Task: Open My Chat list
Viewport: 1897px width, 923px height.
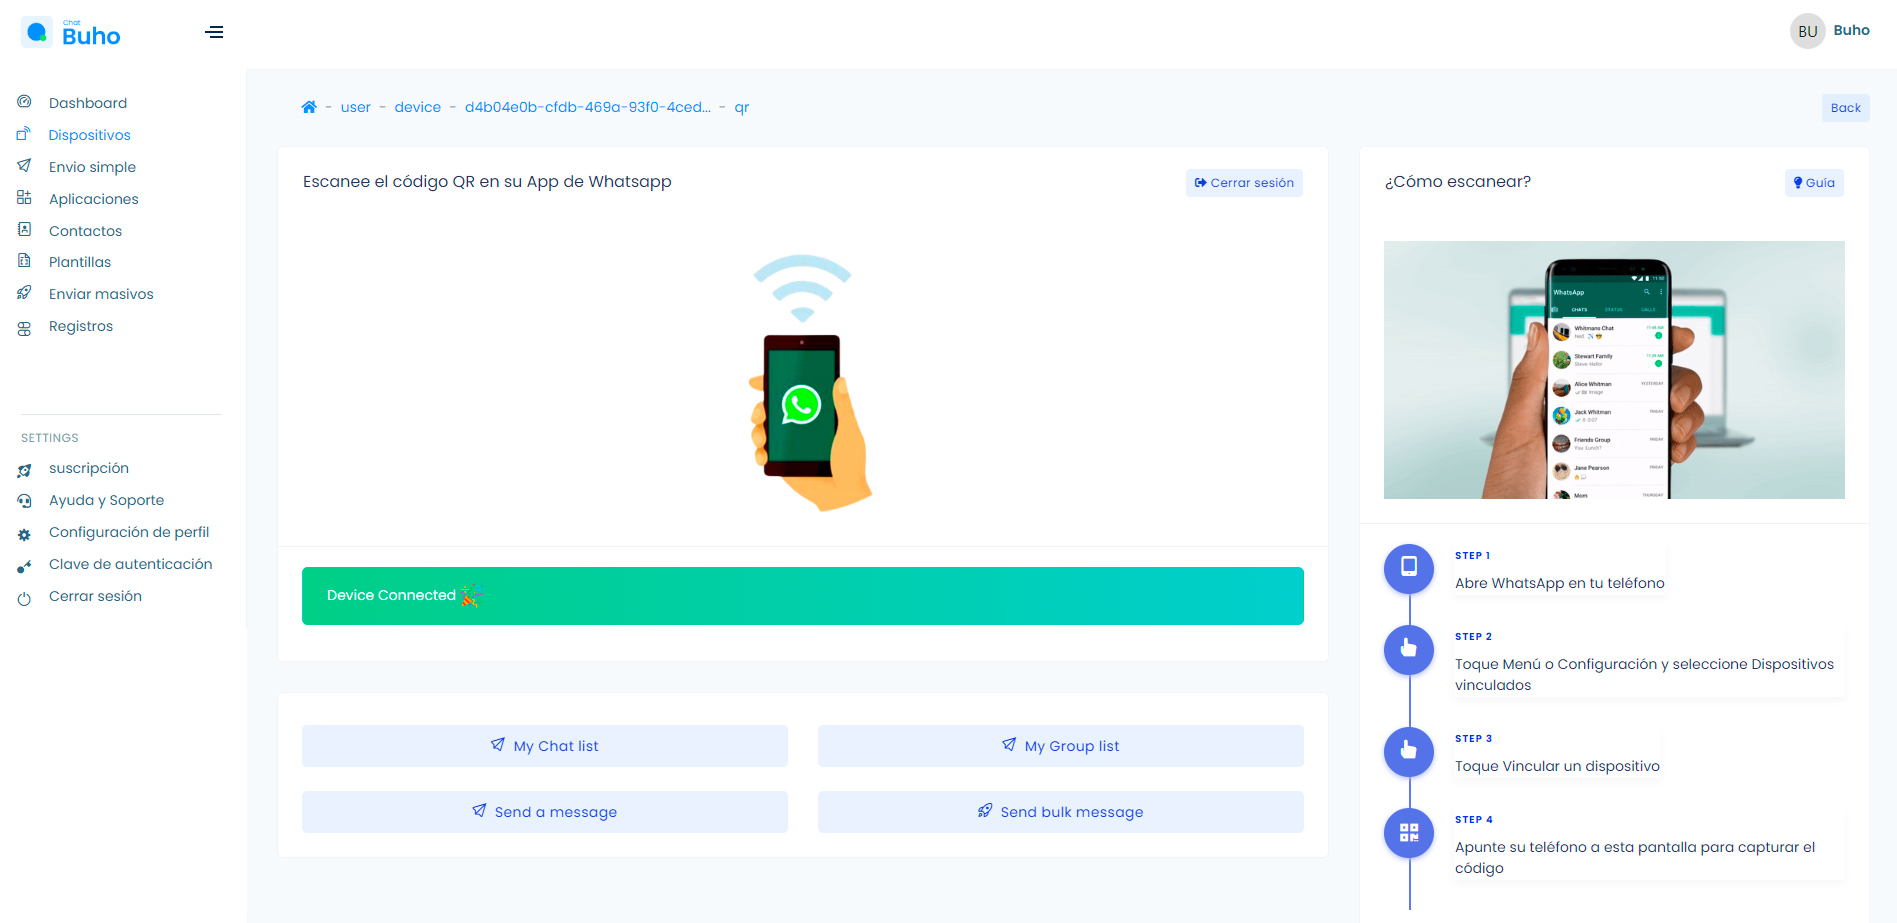Action: 545,746
